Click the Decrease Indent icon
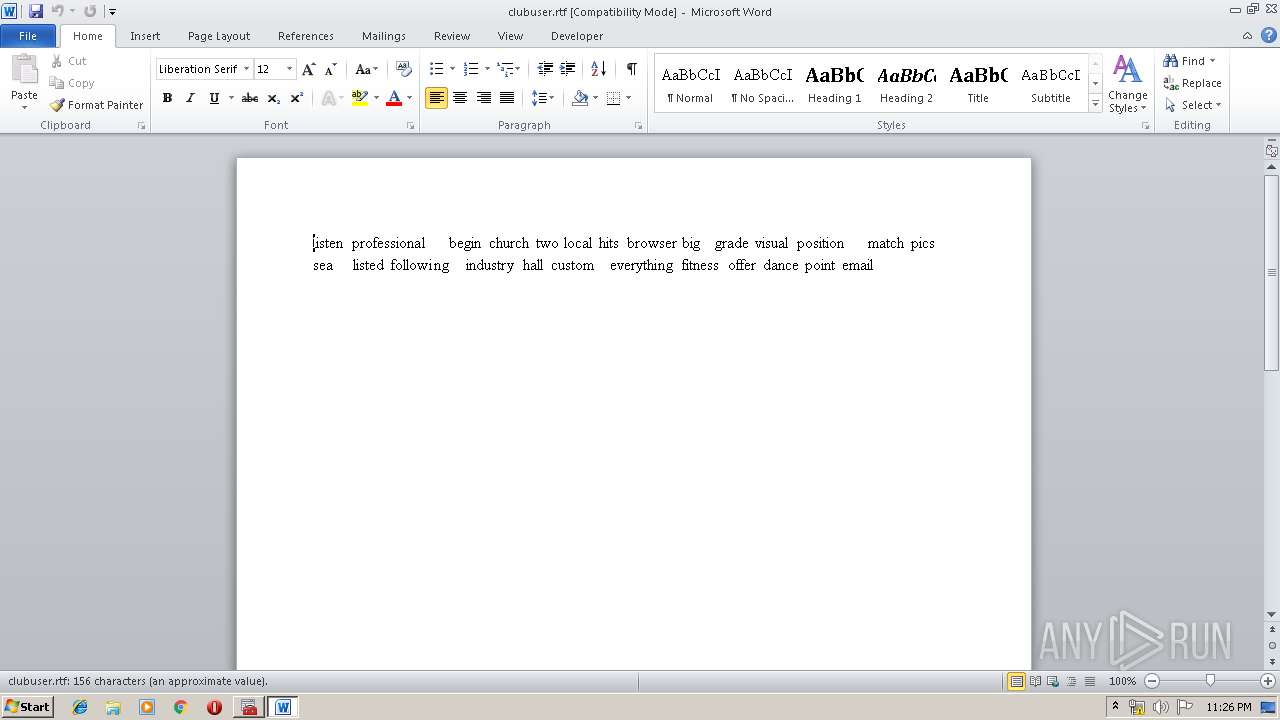The width and height of the screenshot is (1280, 720). tap(545, 69)
